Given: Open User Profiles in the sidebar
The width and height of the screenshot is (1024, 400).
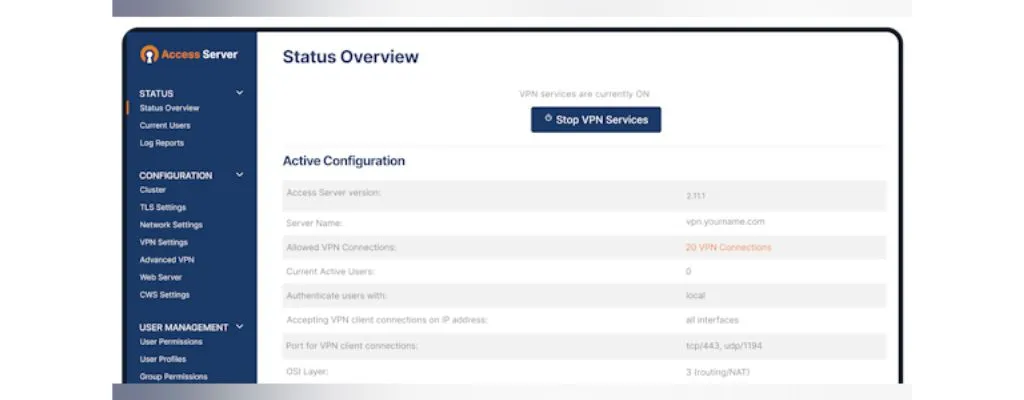Looking at the screenshot, I should coord(163,359).
